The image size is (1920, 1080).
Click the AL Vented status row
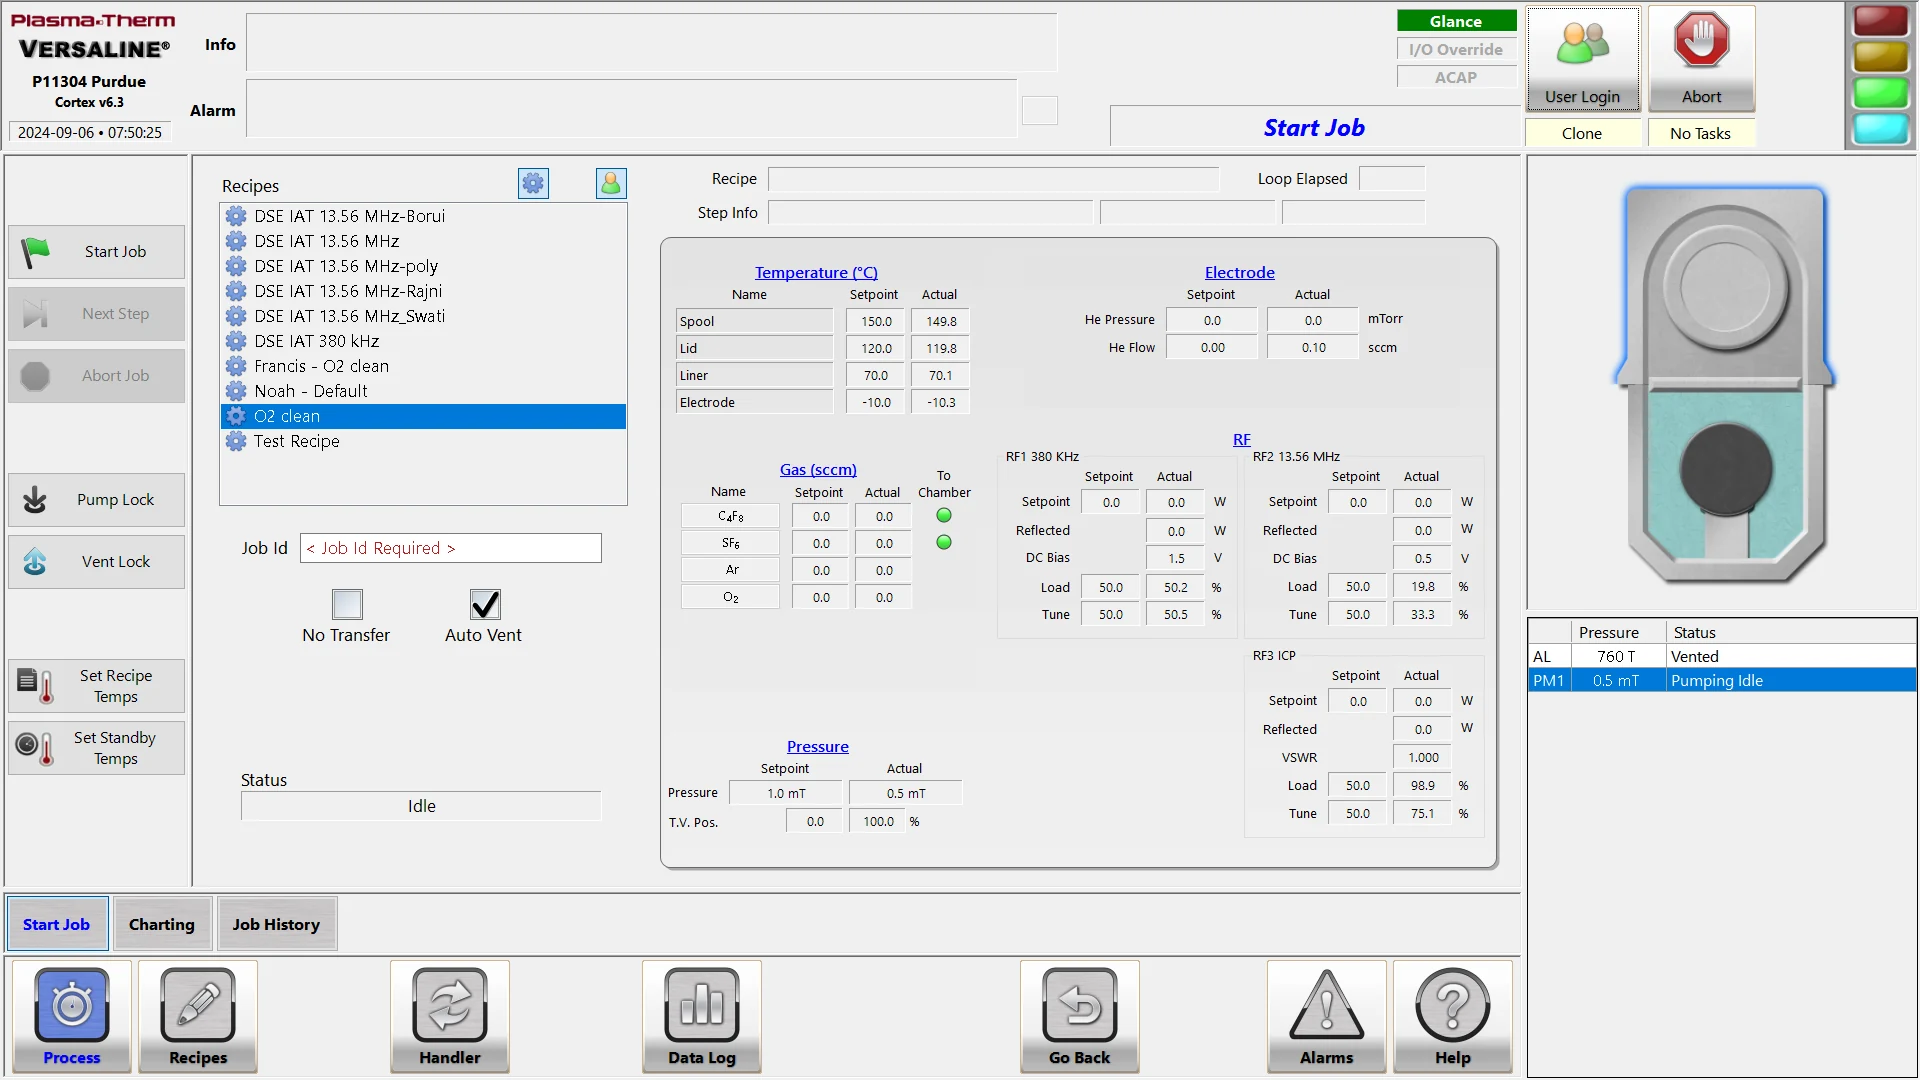(1722, 657)
